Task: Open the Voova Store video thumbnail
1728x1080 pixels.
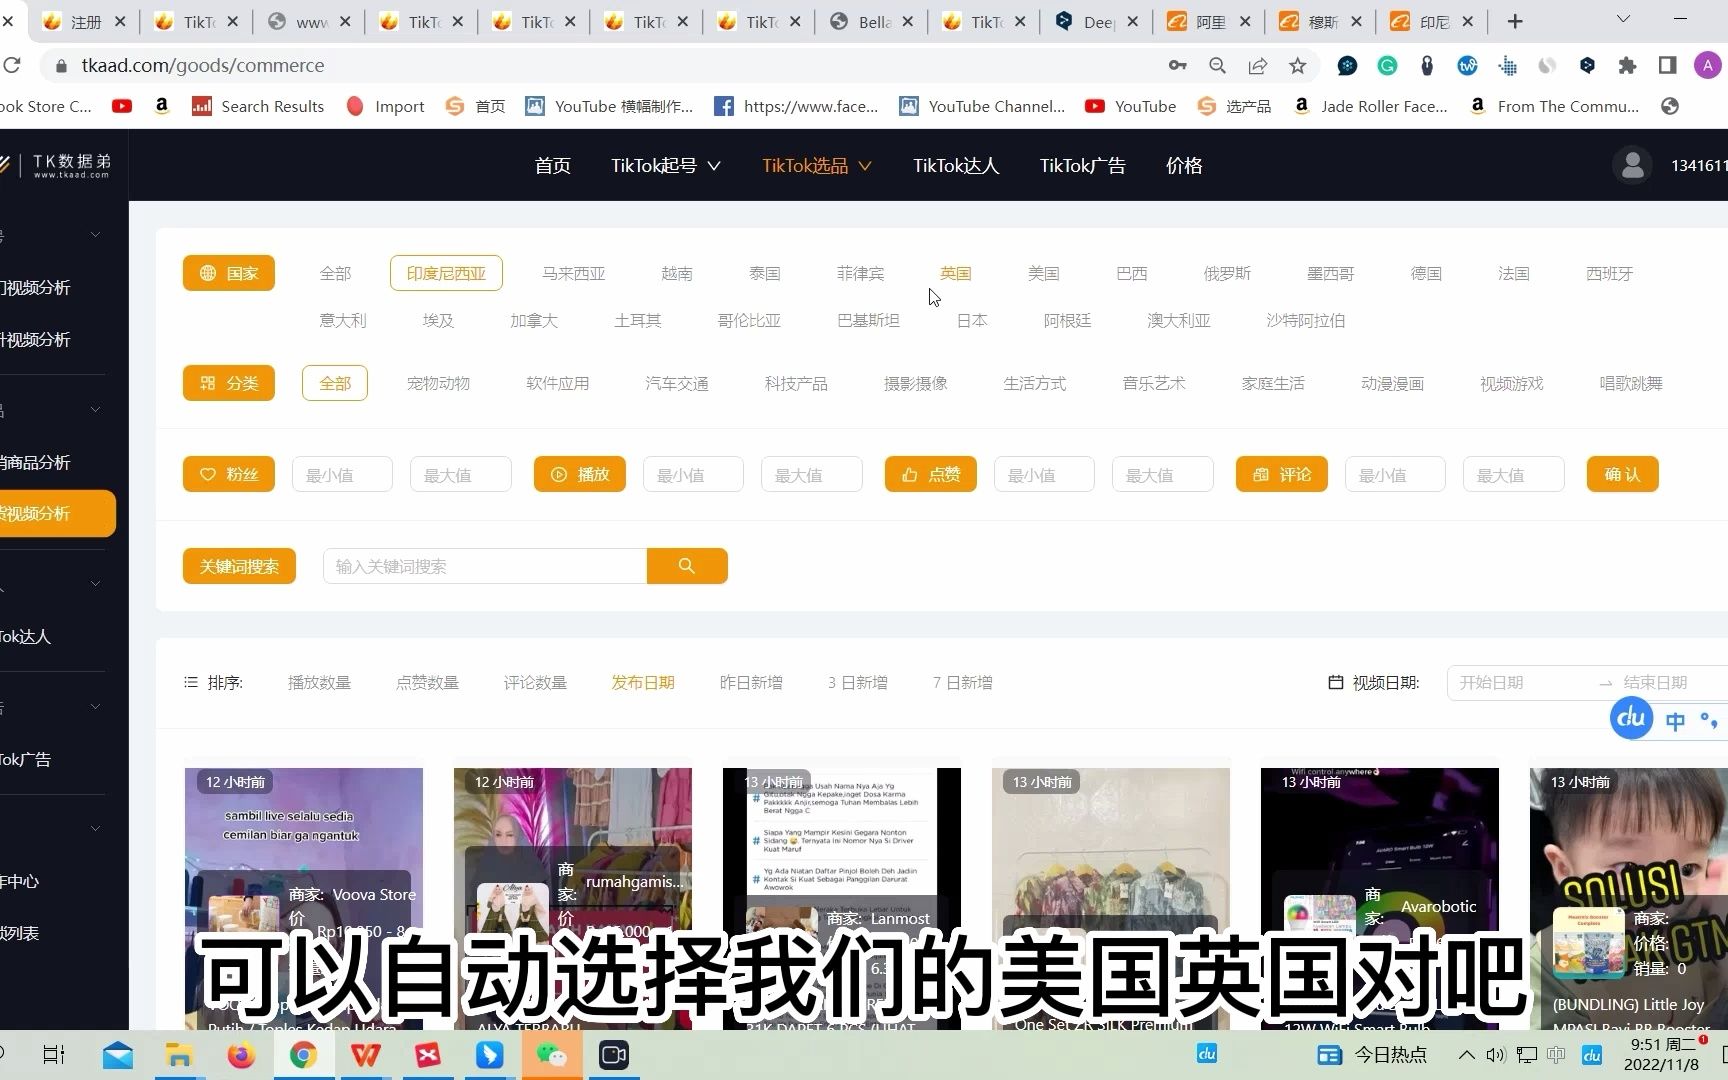Action: [x=303, y=898]
